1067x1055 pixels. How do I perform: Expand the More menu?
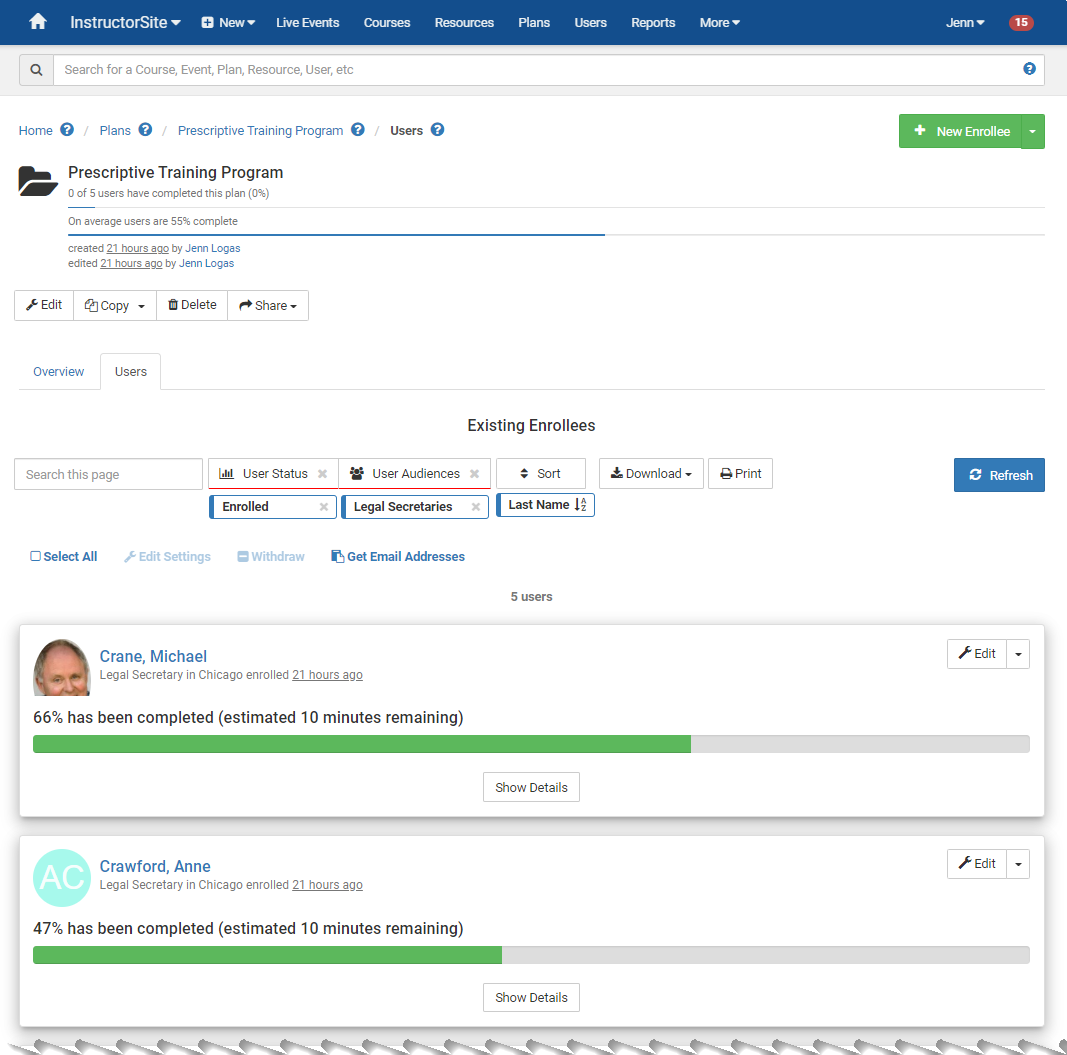[719, 22]
